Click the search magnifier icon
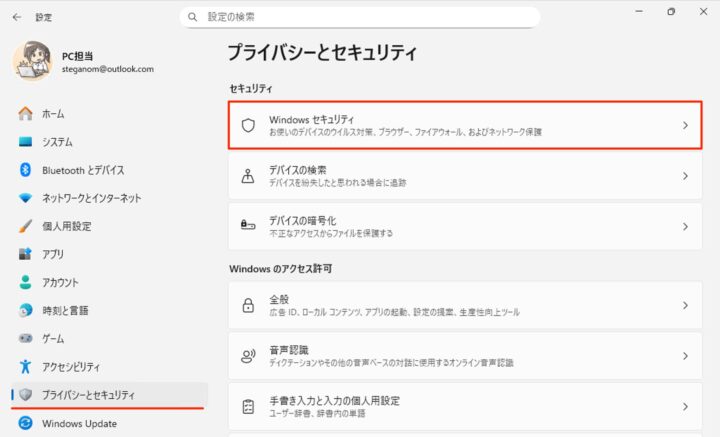Screen dimensions: 720x437 pos(193,17)
